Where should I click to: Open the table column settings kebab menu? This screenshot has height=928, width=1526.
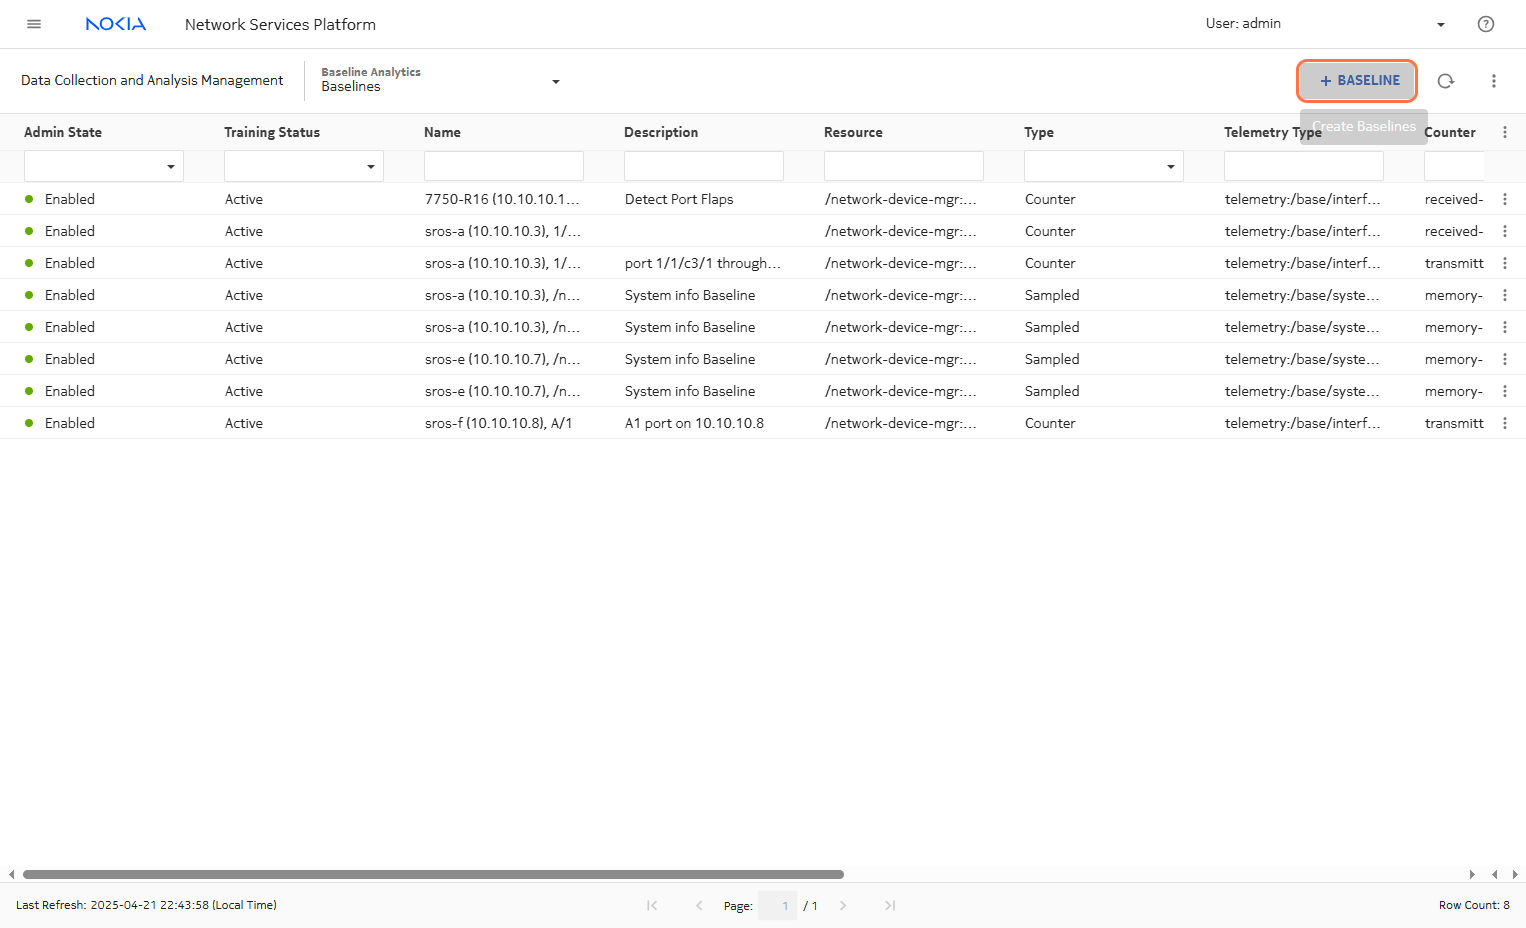[x=1504, y=132]
